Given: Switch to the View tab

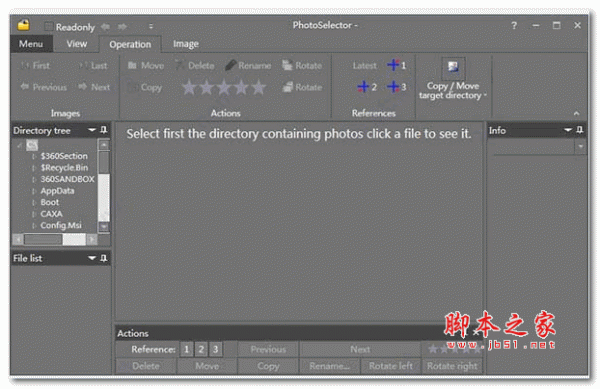Looking at the screenshot, I should pos(77,44).
